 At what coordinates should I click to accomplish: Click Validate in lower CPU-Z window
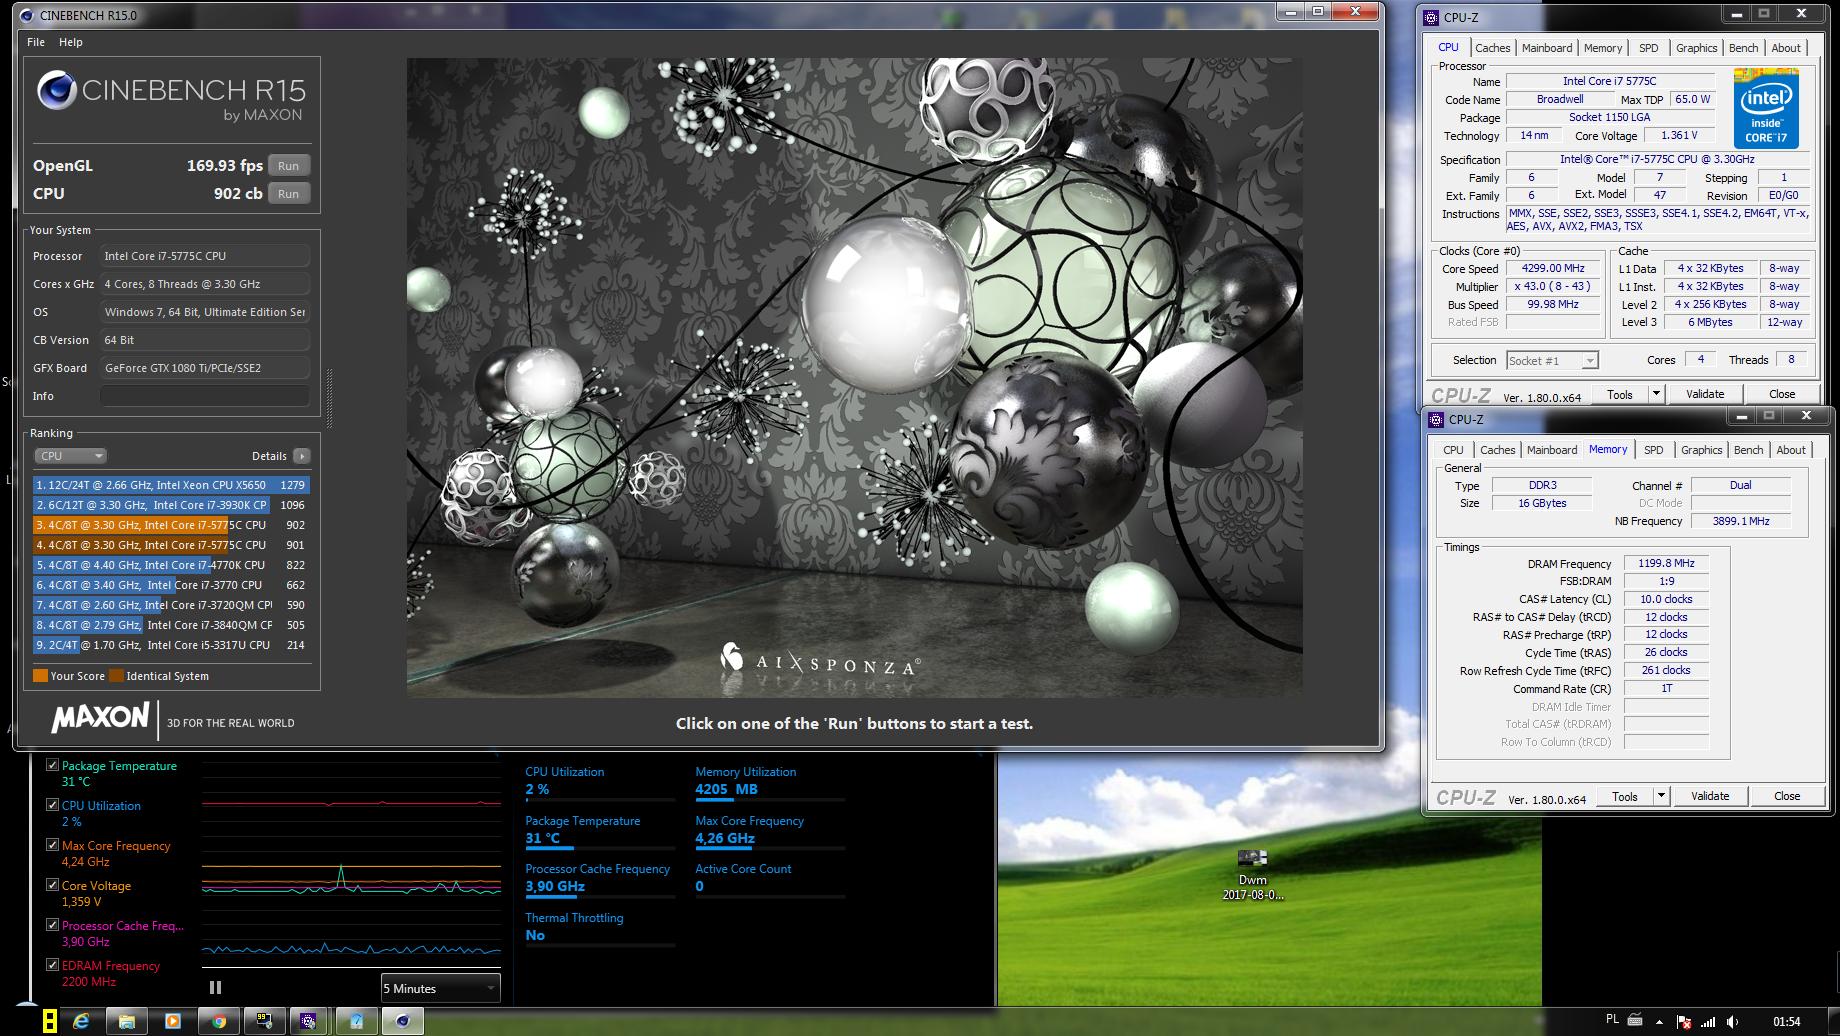coord(1710,796)
